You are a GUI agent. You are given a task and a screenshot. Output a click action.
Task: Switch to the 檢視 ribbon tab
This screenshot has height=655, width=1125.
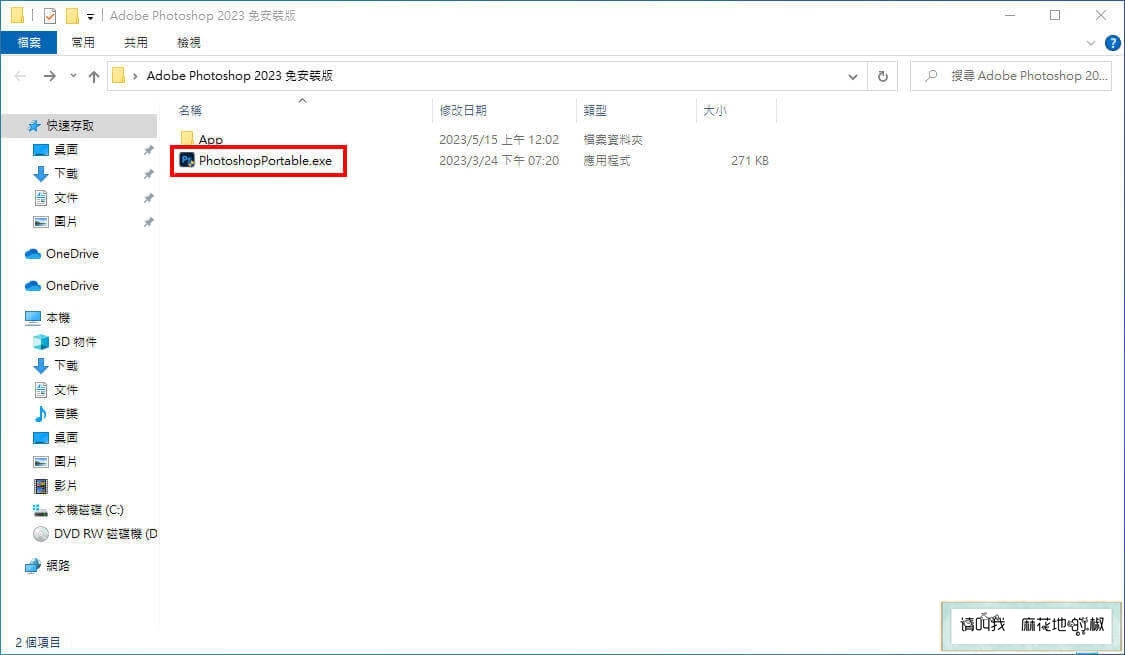click(189, 42)
